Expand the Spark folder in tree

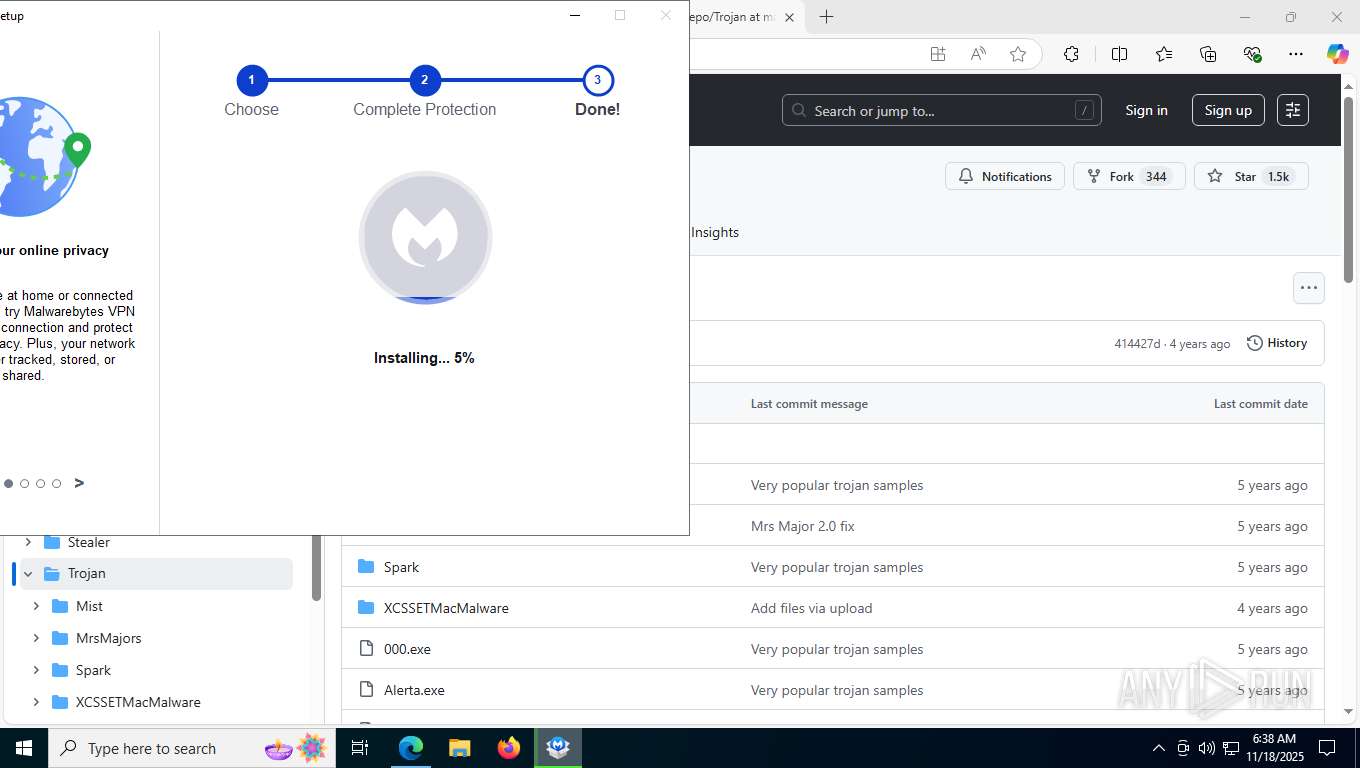(36, 670)
